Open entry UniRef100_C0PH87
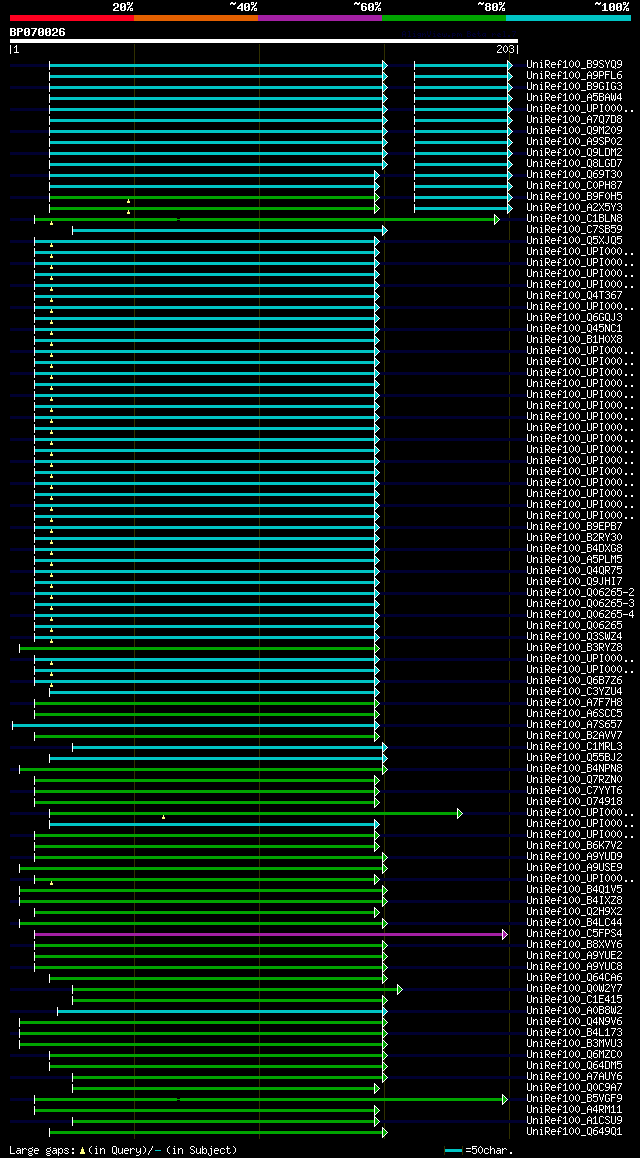Screen dimensions: 640x1158 pyautogui.click(x=574, y=185)
